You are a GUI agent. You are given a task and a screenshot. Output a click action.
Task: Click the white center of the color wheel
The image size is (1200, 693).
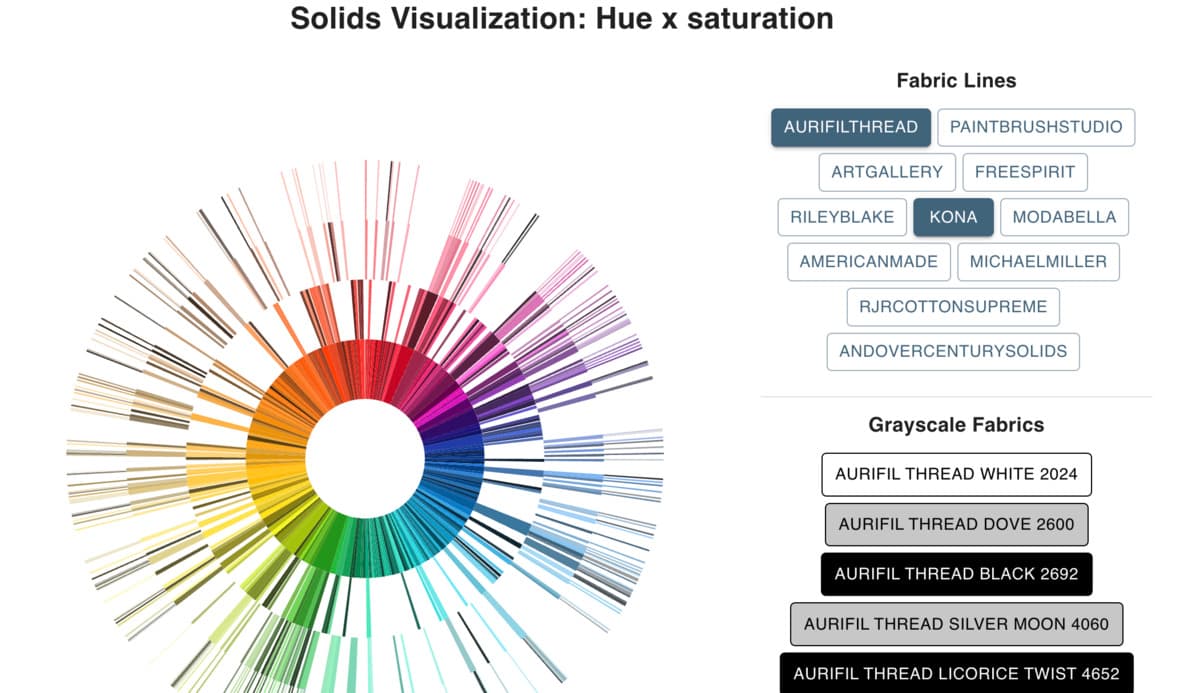[365, 457]
